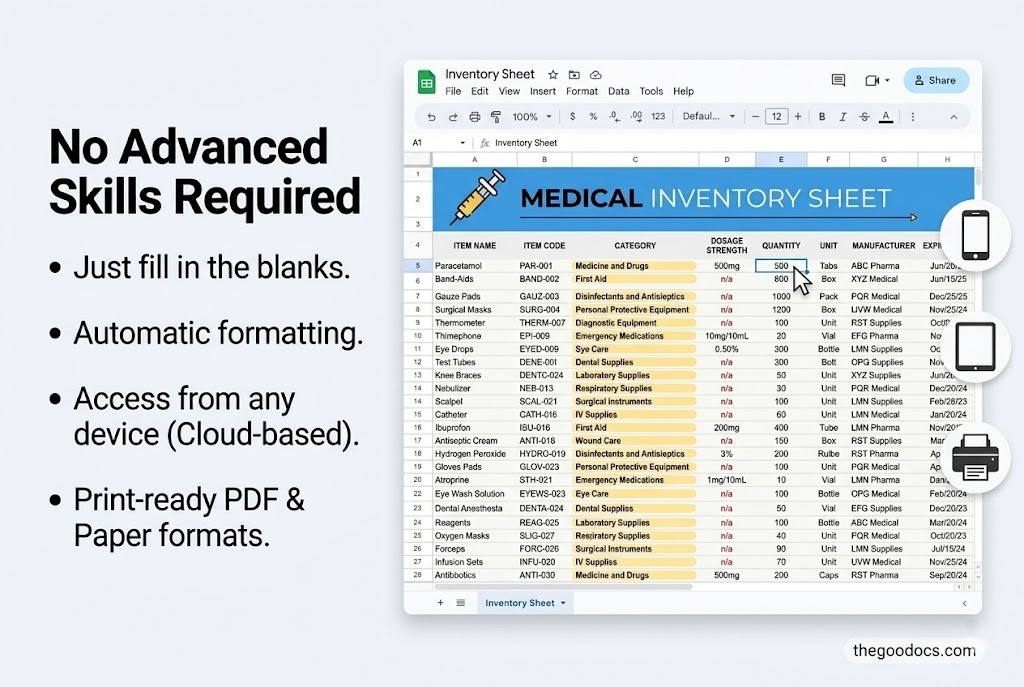
Task: Open the text color picker
Action: pyautogui.click(x=885, y=117)
